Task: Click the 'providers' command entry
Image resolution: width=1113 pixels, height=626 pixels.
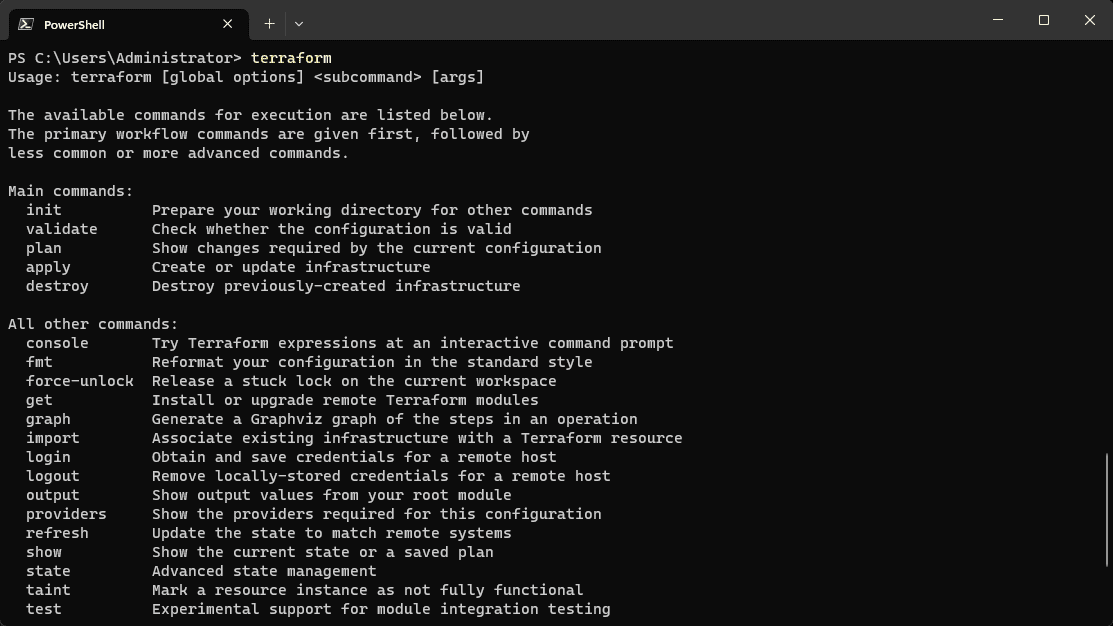Action: [66, 514]
